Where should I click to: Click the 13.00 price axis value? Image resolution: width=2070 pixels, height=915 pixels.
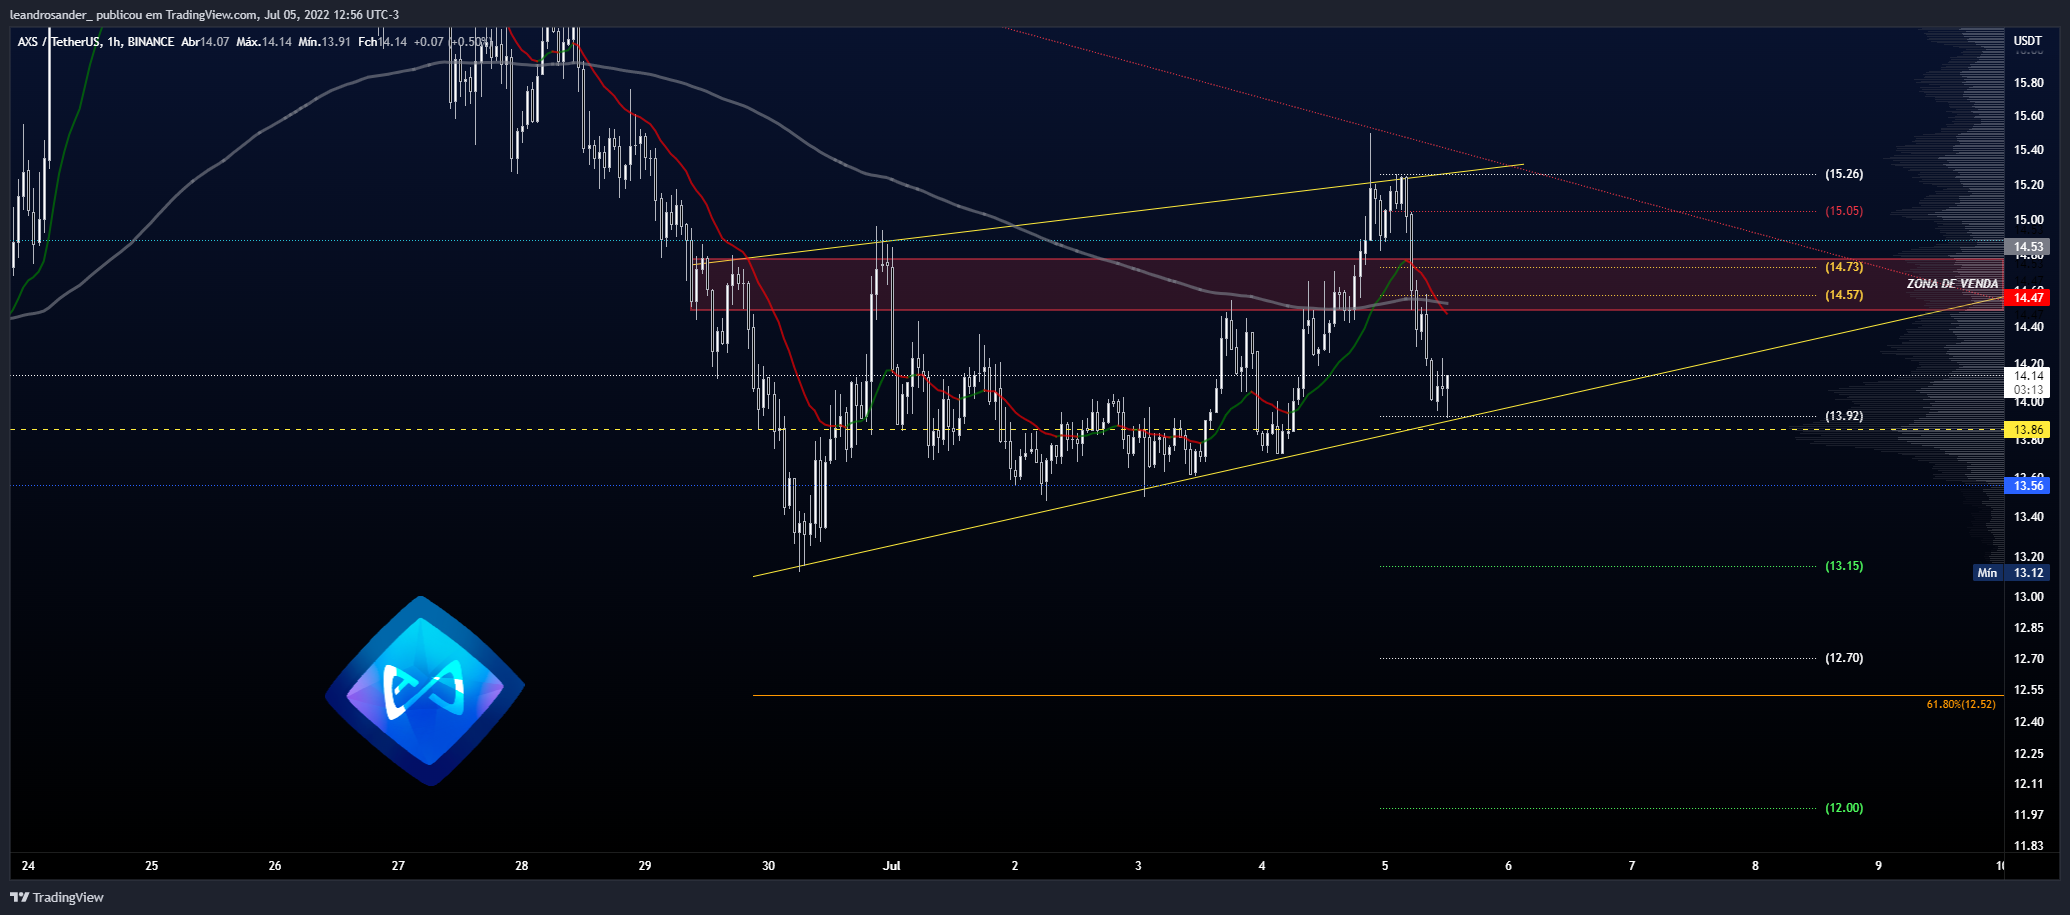2029,597
